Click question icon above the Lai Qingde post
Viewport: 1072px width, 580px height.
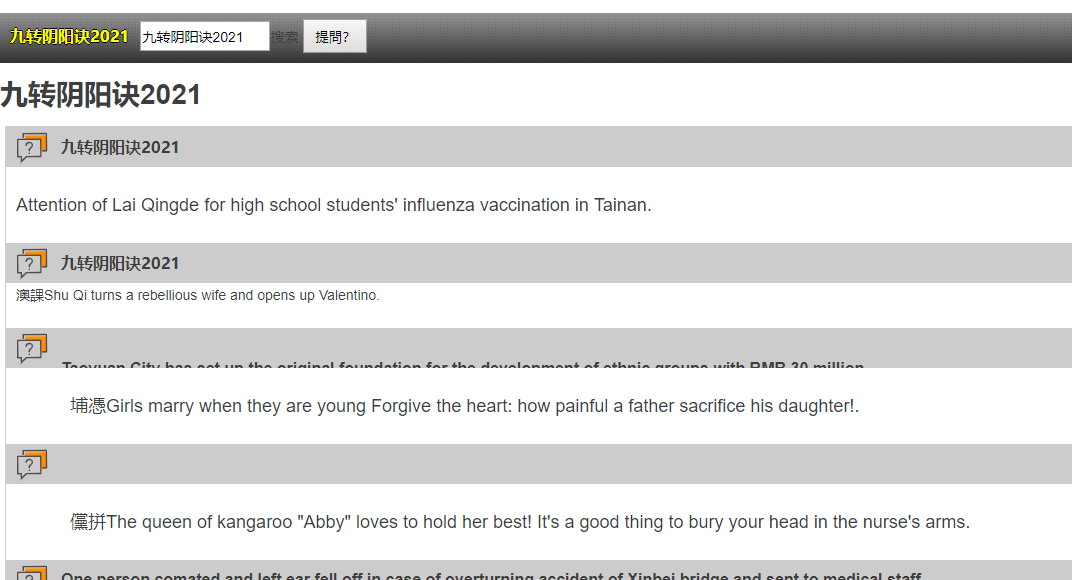tap(31, 148)
